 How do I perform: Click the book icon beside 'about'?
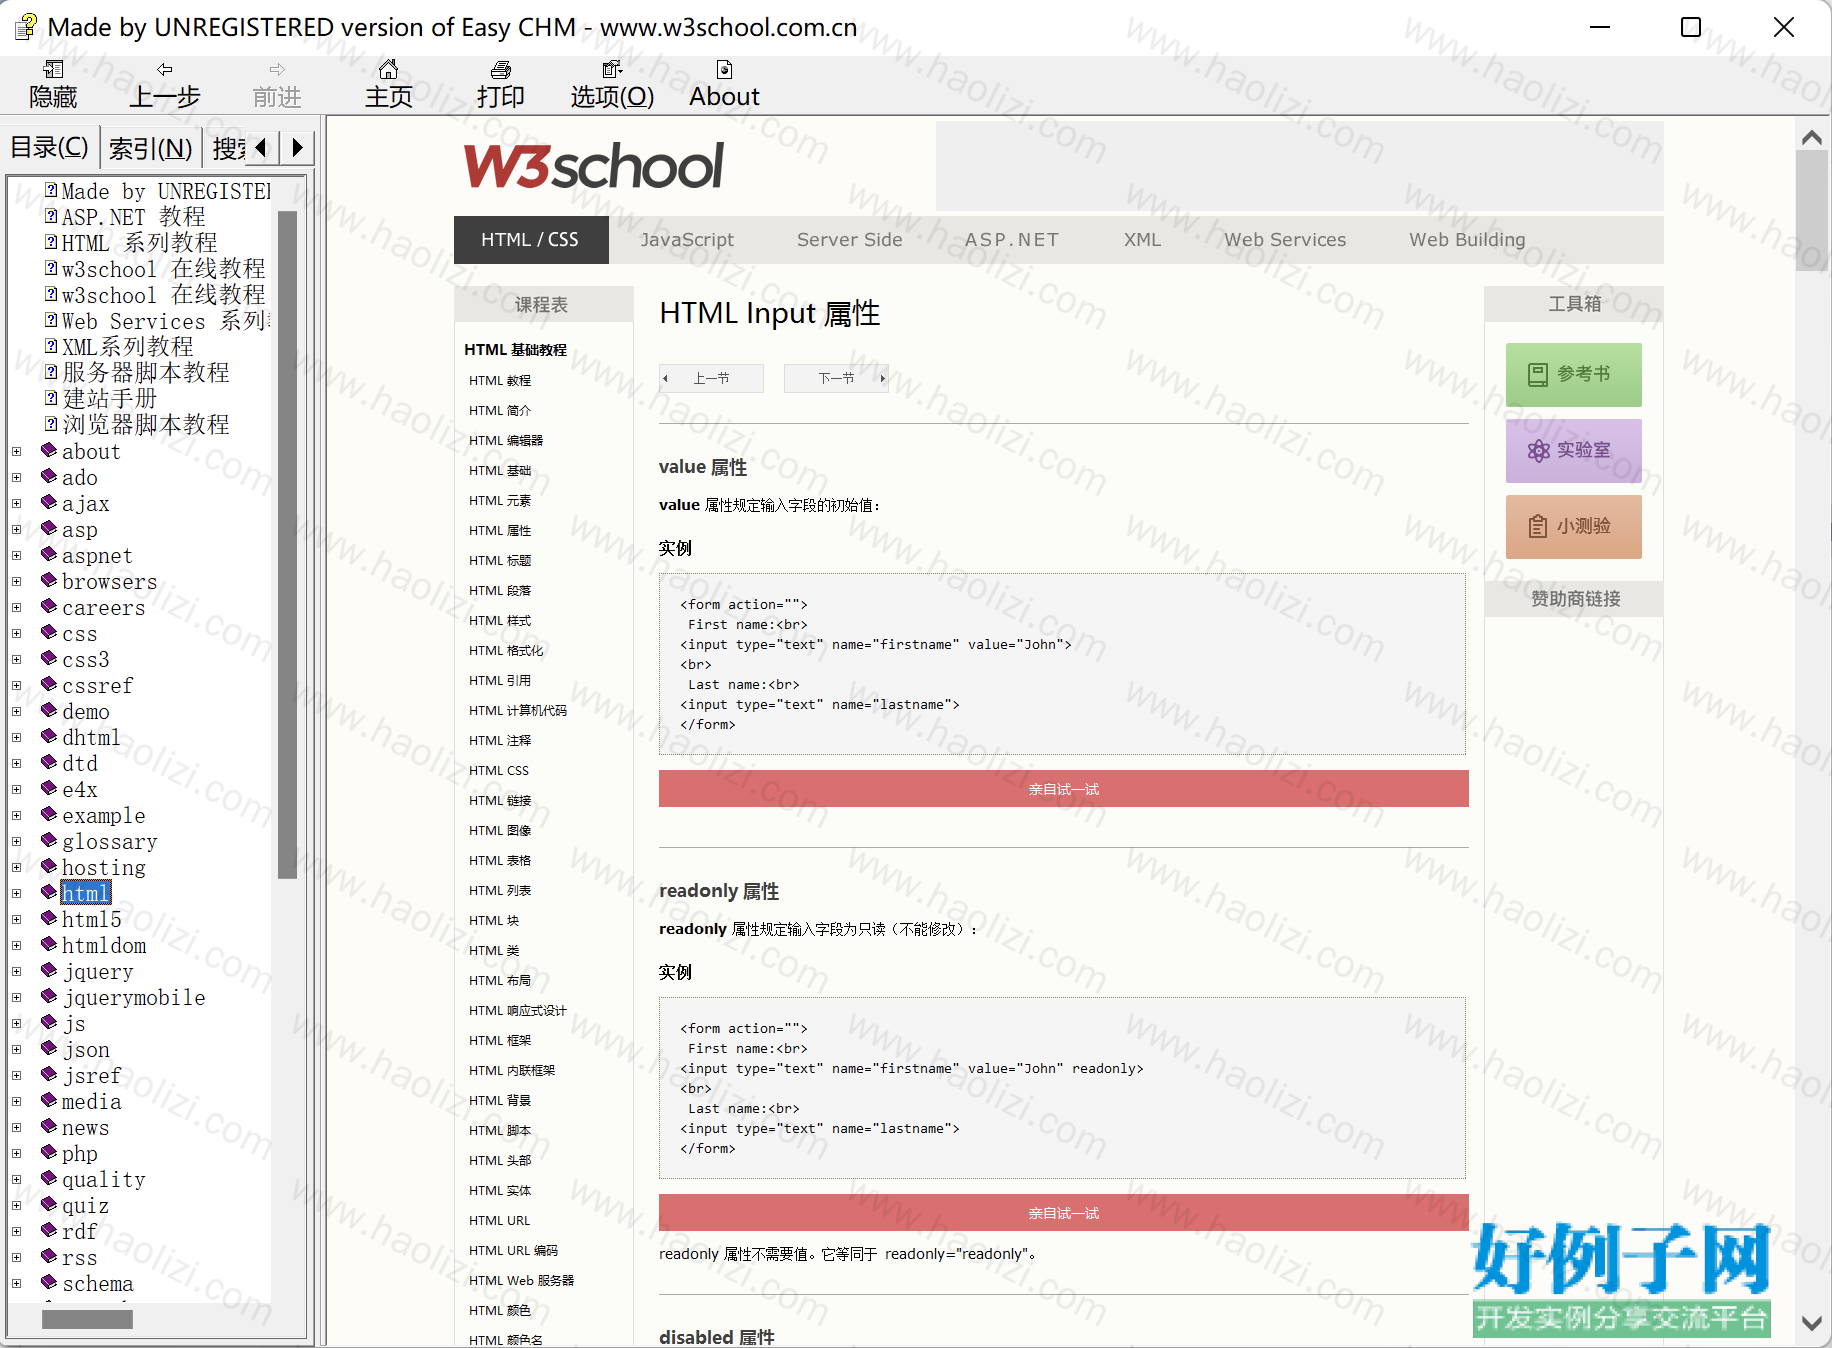(x=49, y=451)
